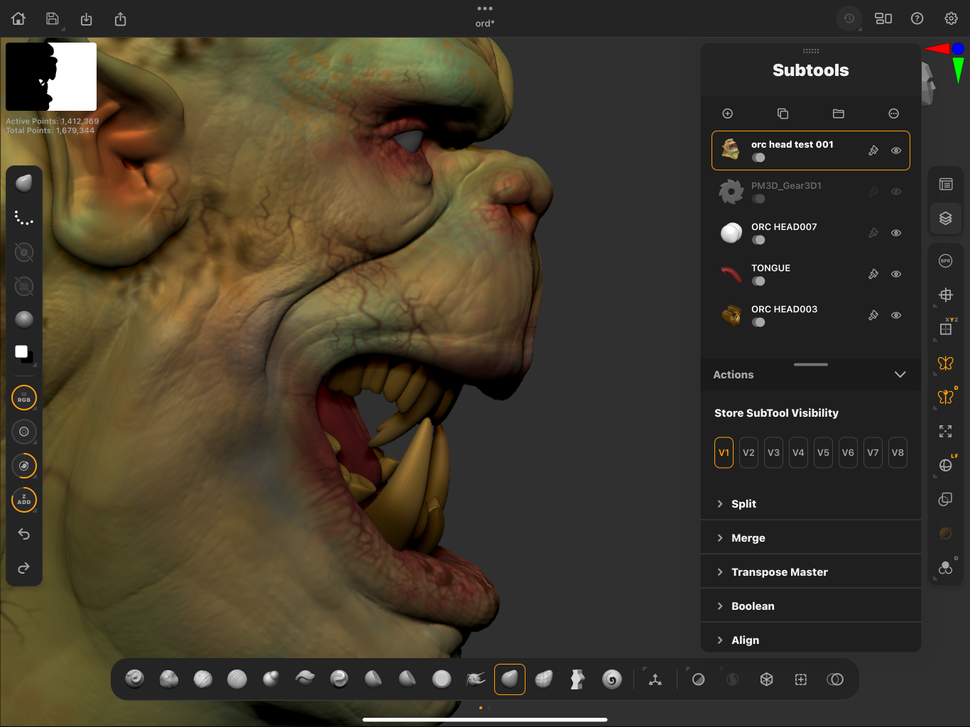Toggle ZADD sculpting mode
The image size is (970, 727).
pos(24,499)
